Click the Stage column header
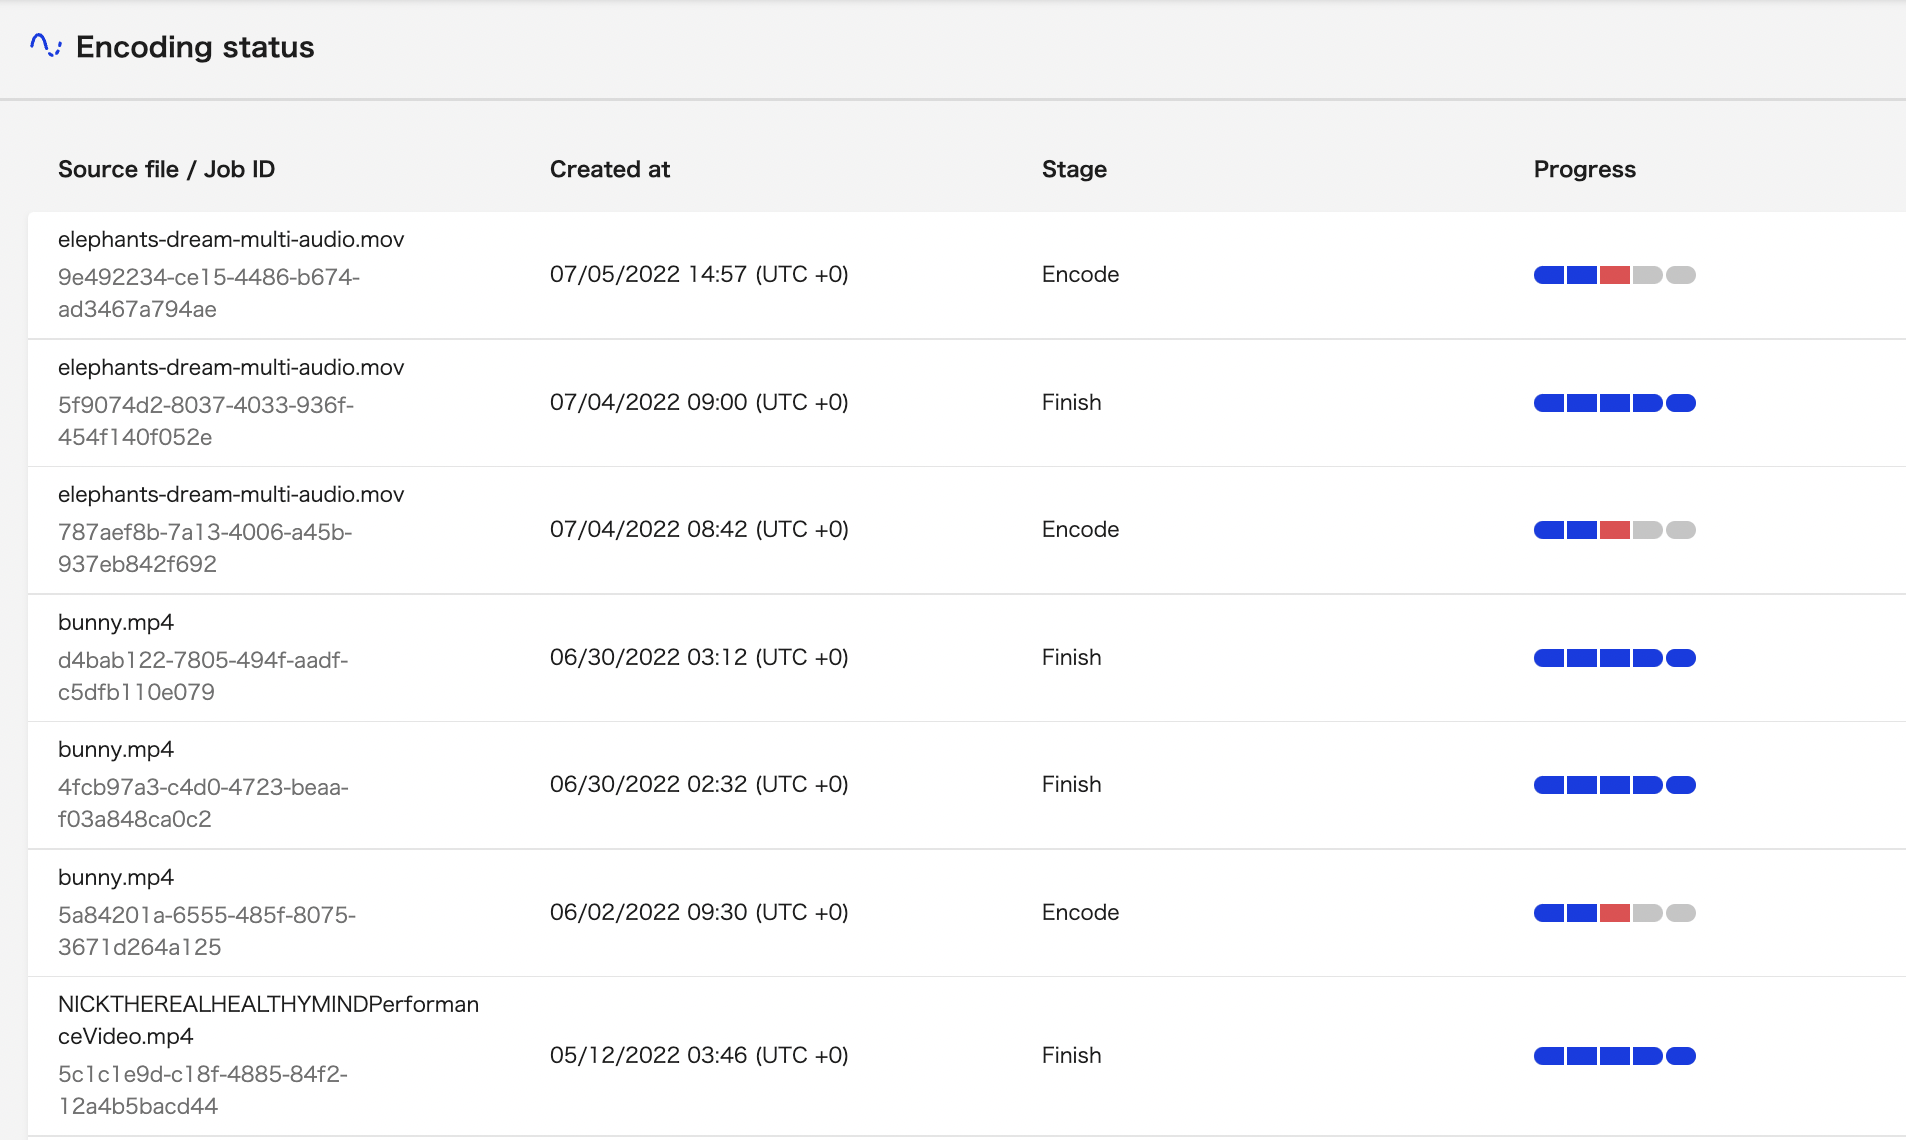 click(1074, 169)
